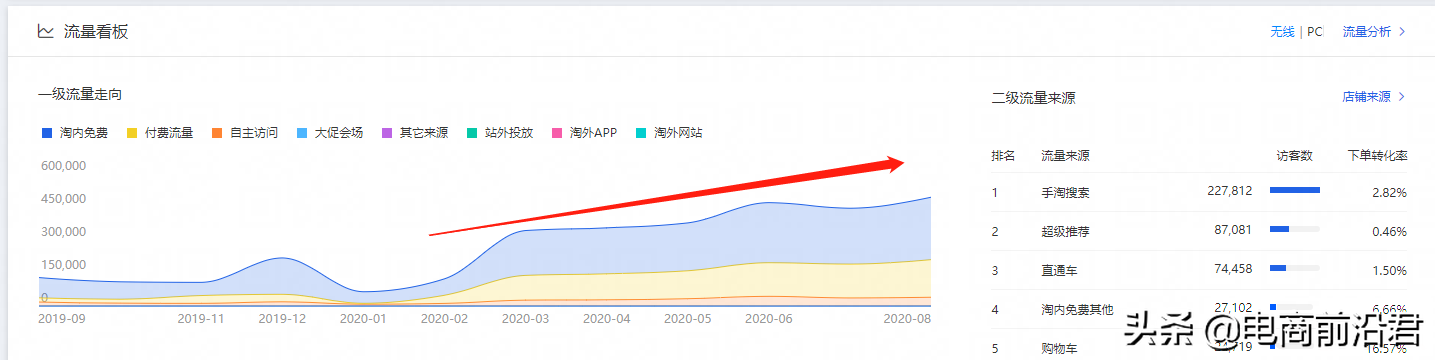Switch to 无线 traffic view
The width and height of the screenshot is (1435, 360).
[x=1282, y=32]
